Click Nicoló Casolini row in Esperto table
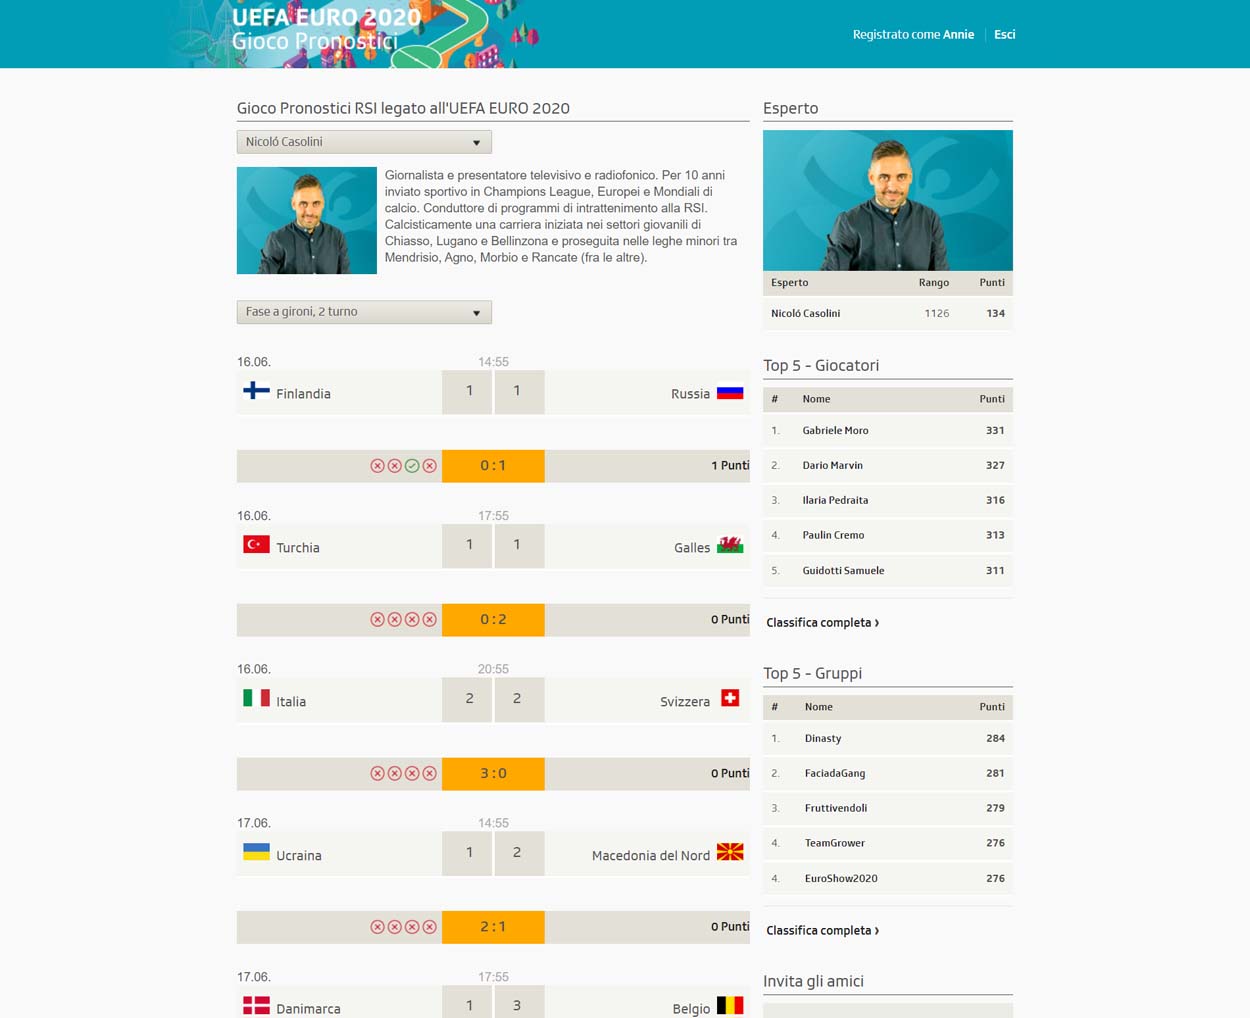1250x1018 pixels. tap(888, 313)
